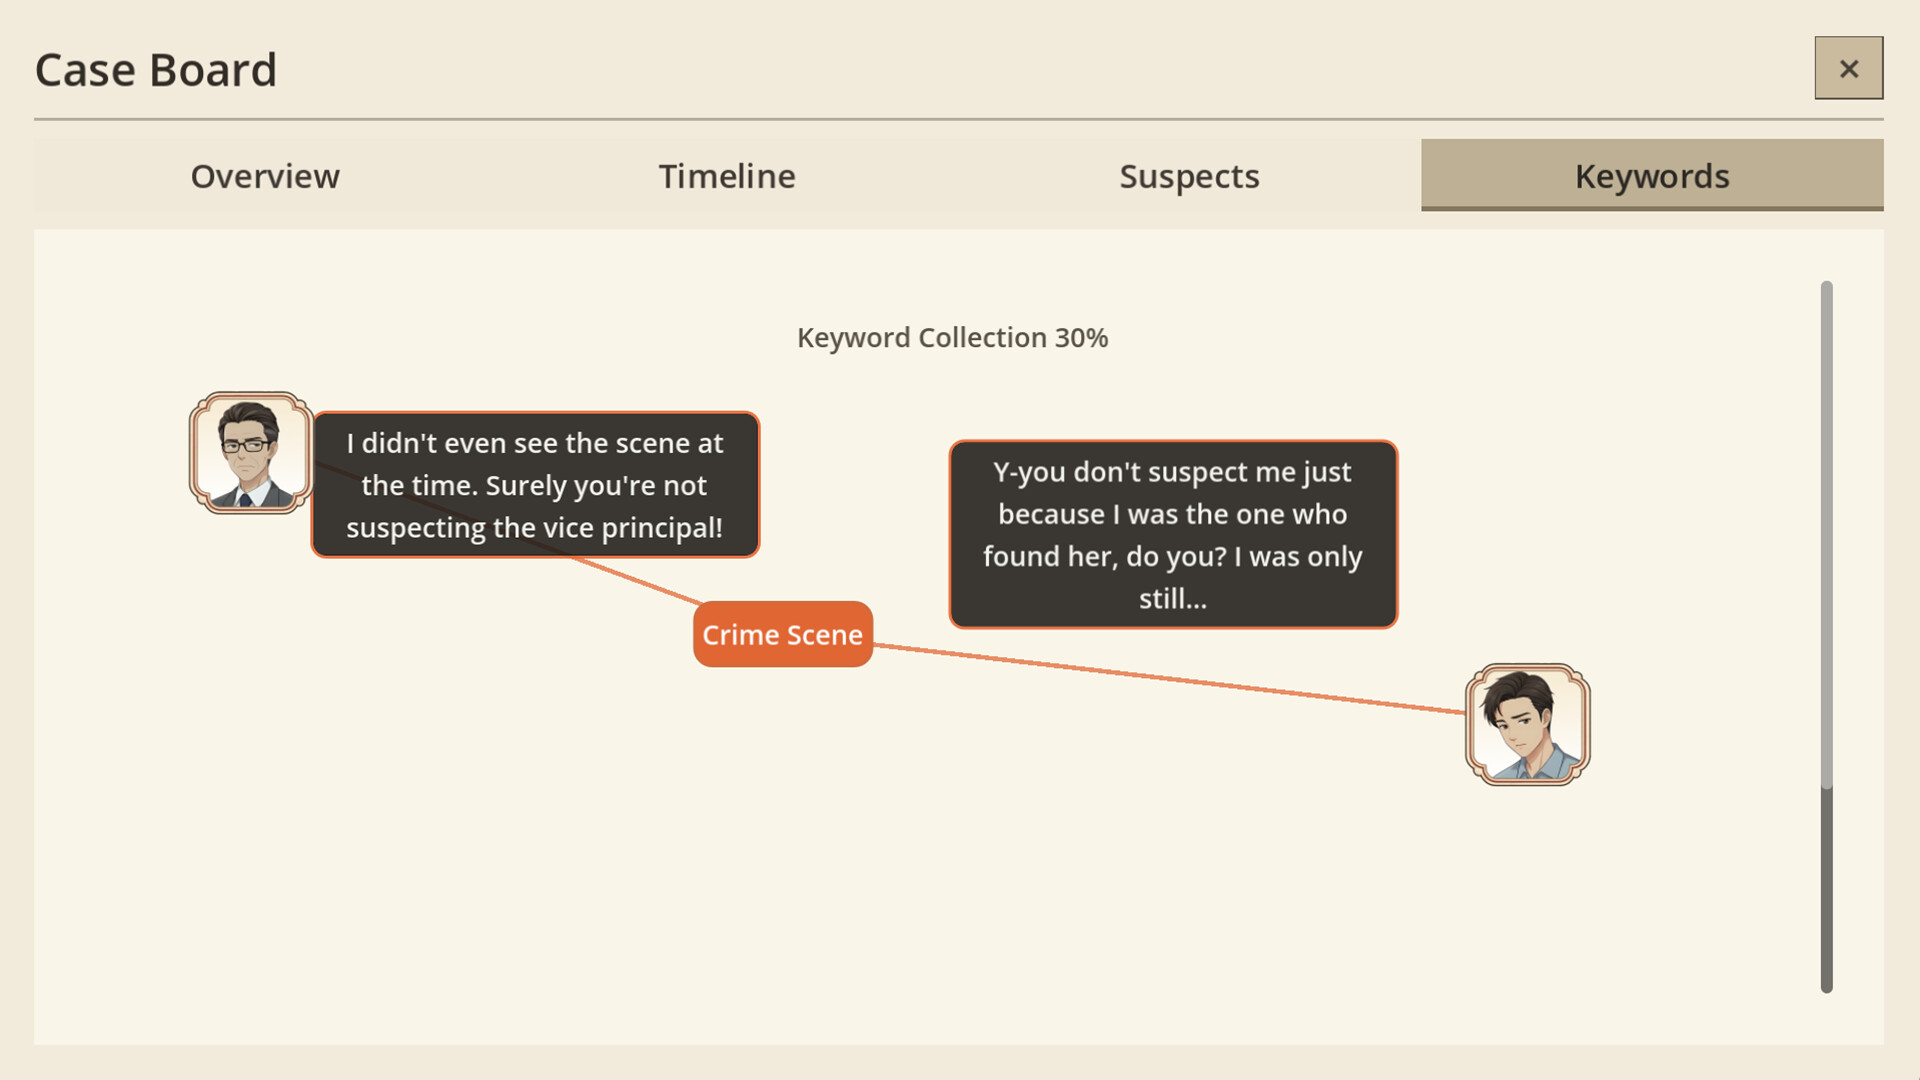
Task: Click the Keyword Collection 30% progress label
Action: 951,337
